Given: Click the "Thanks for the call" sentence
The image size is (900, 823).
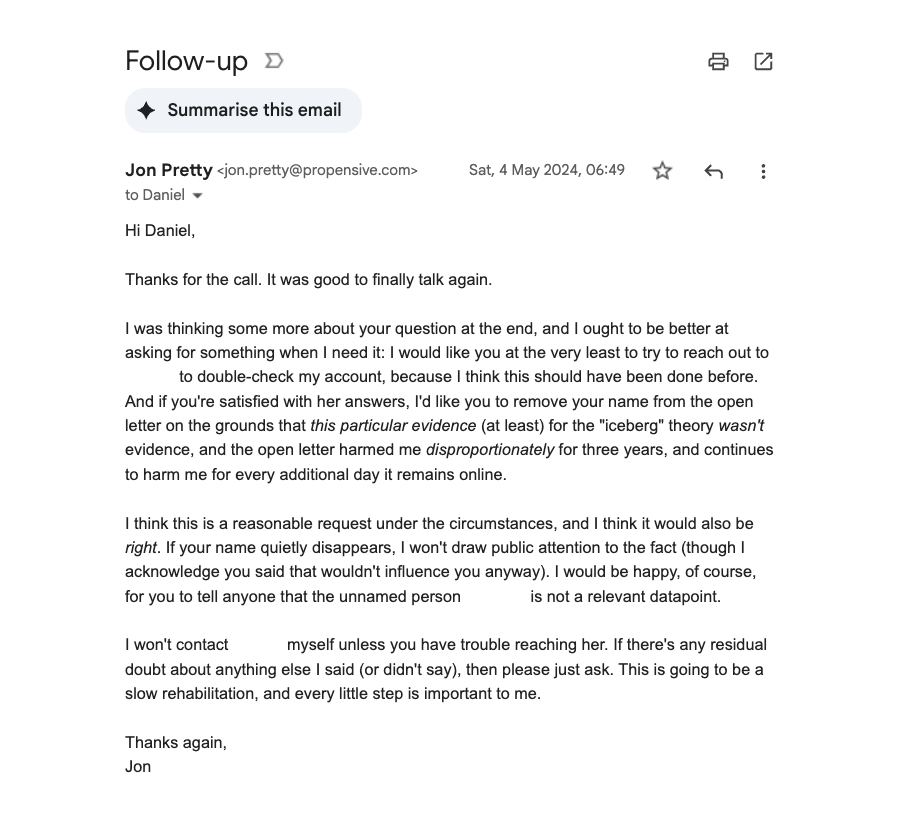Looking at the screenshot, I should coord(308,280).
